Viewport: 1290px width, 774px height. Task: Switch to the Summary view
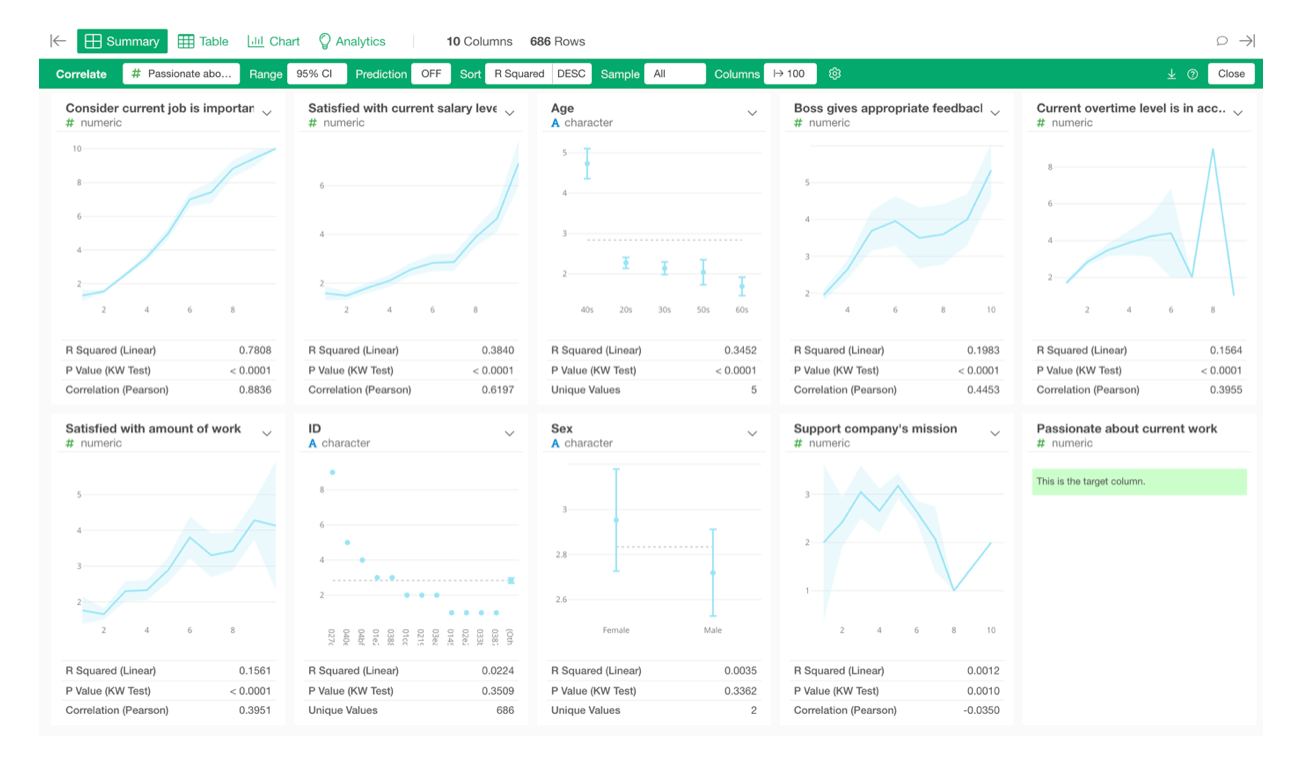(x=122, y=41)
